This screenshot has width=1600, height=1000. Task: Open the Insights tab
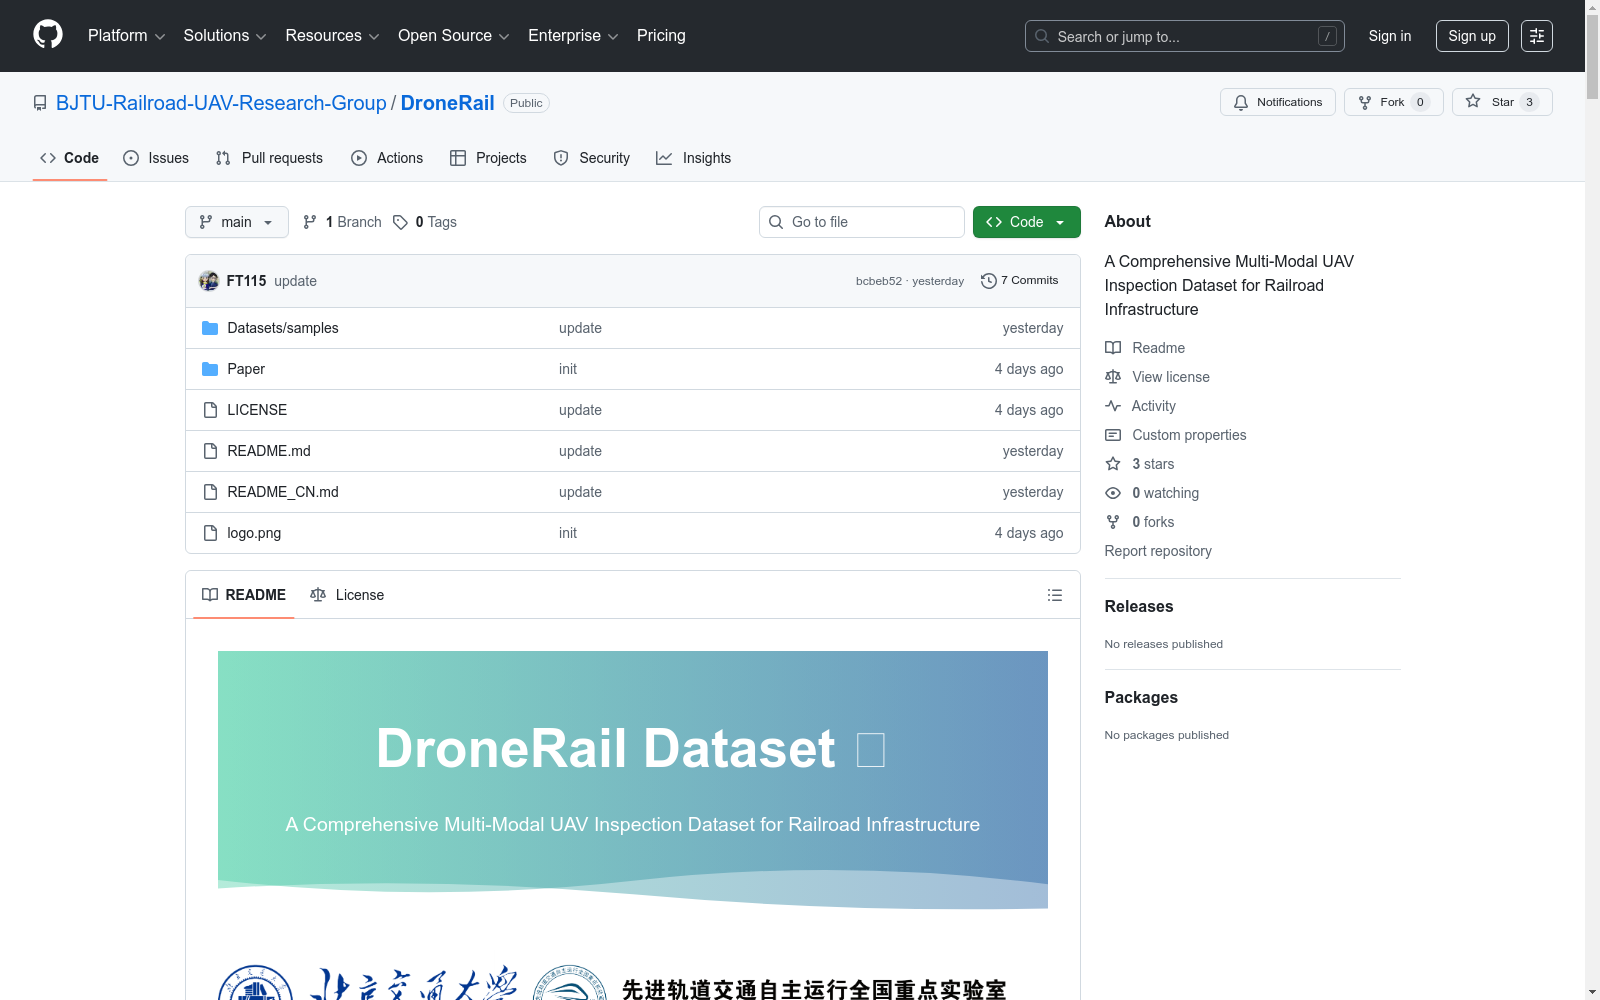tap(694, 158)
